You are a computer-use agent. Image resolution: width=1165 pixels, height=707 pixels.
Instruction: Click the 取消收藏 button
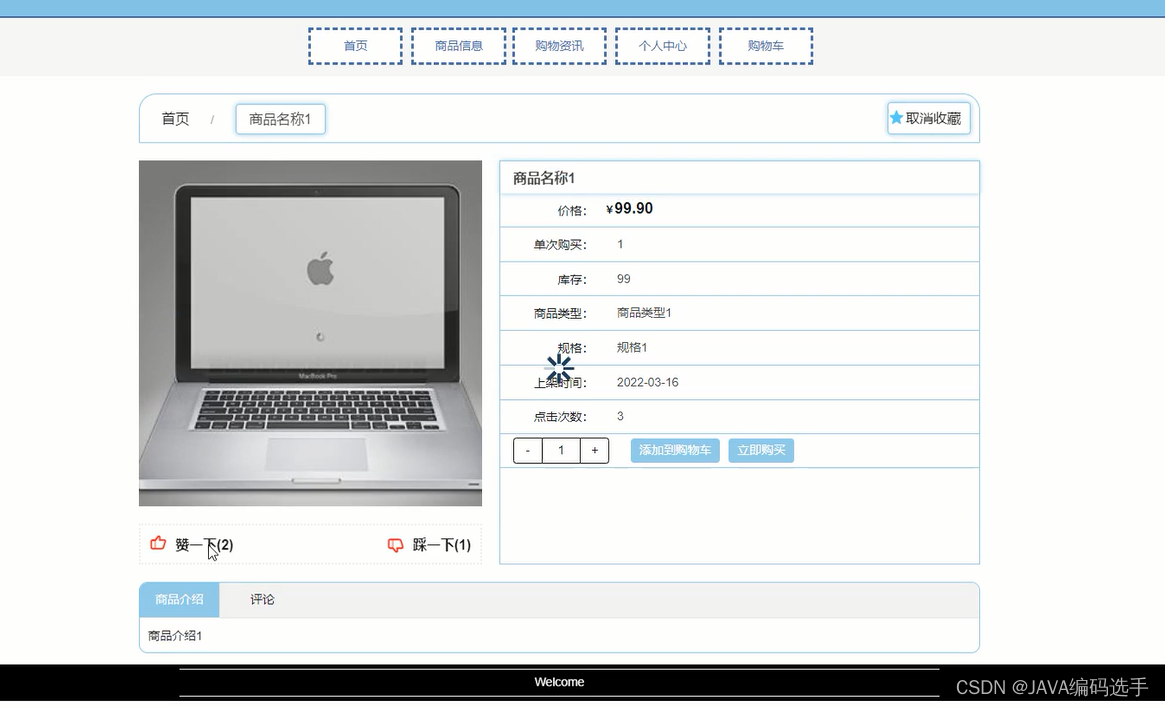tap(929, 118)
